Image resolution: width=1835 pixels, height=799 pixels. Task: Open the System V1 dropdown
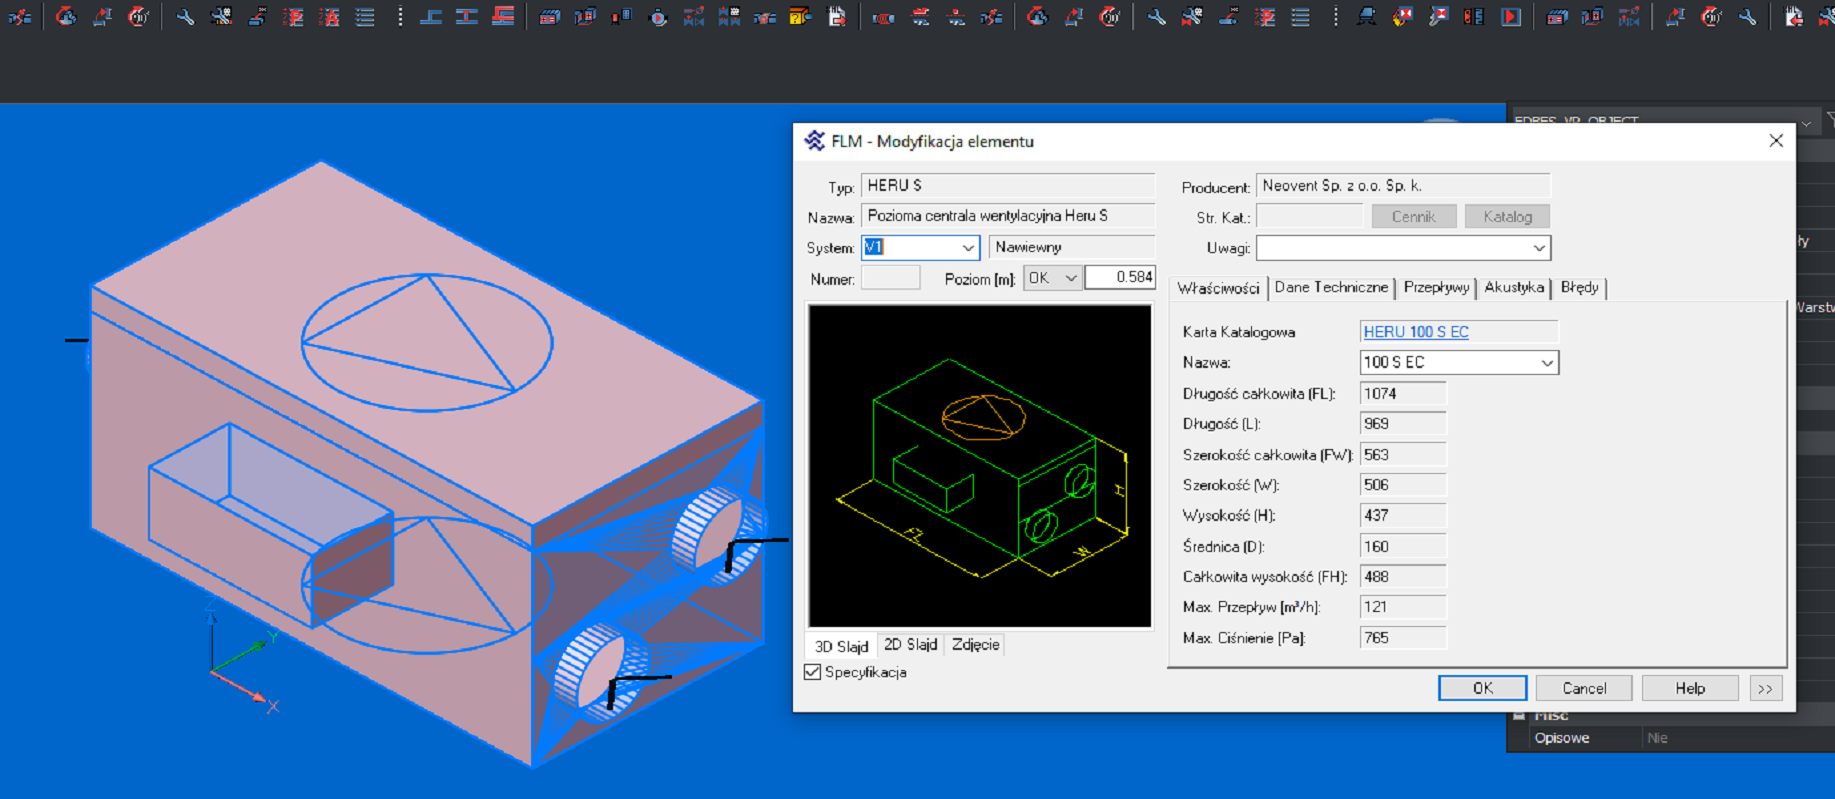967,248
